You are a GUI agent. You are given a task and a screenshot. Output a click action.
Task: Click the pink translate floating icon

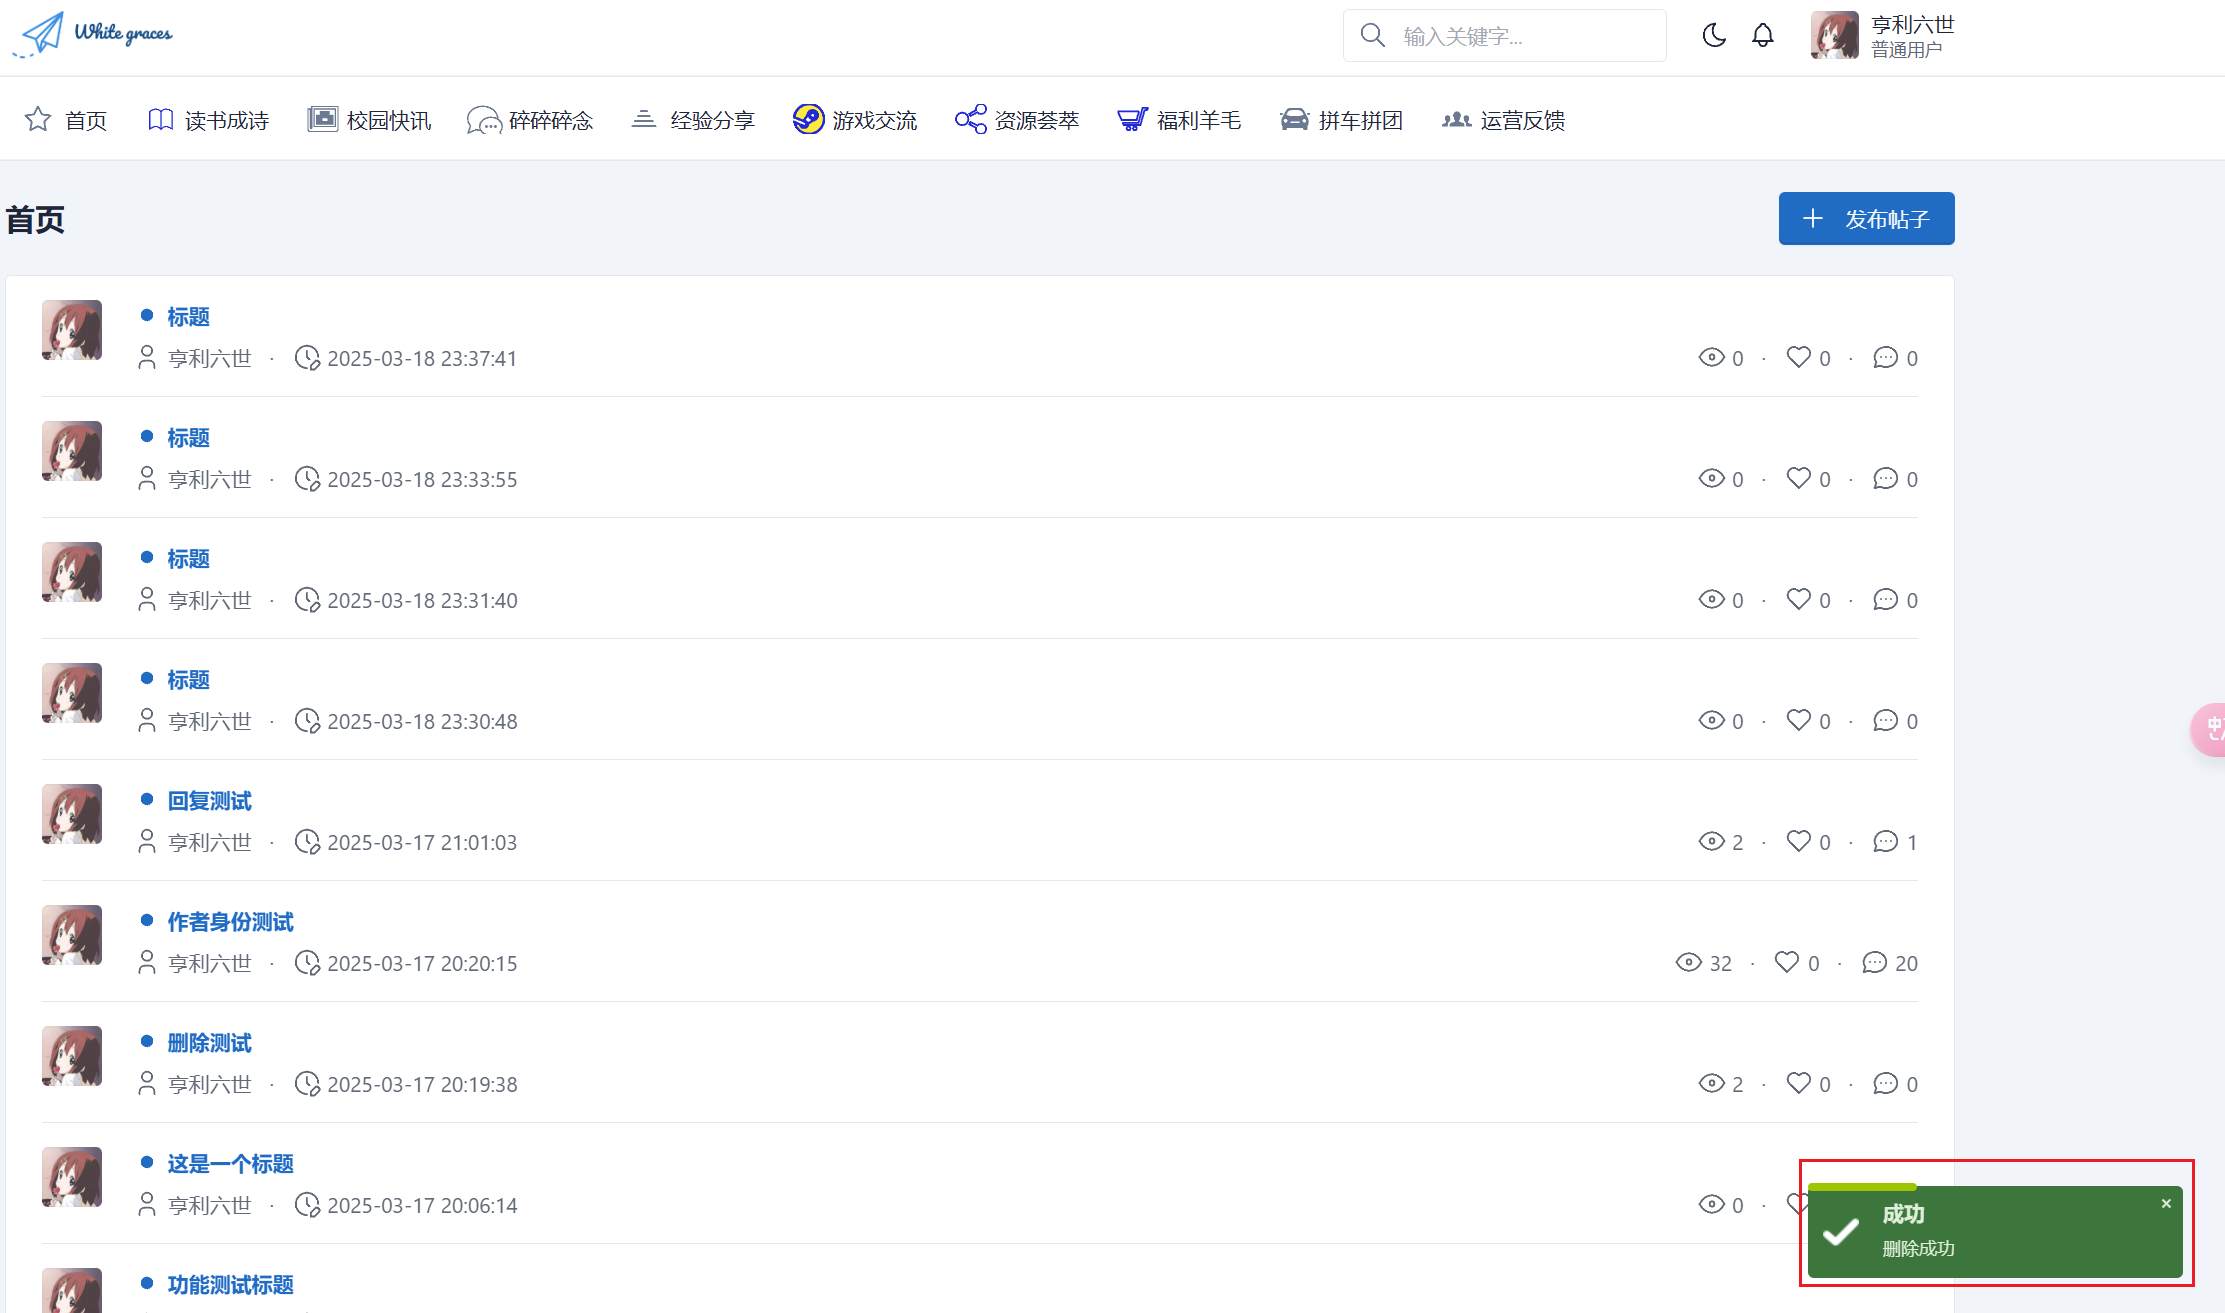coord(2211,729)
